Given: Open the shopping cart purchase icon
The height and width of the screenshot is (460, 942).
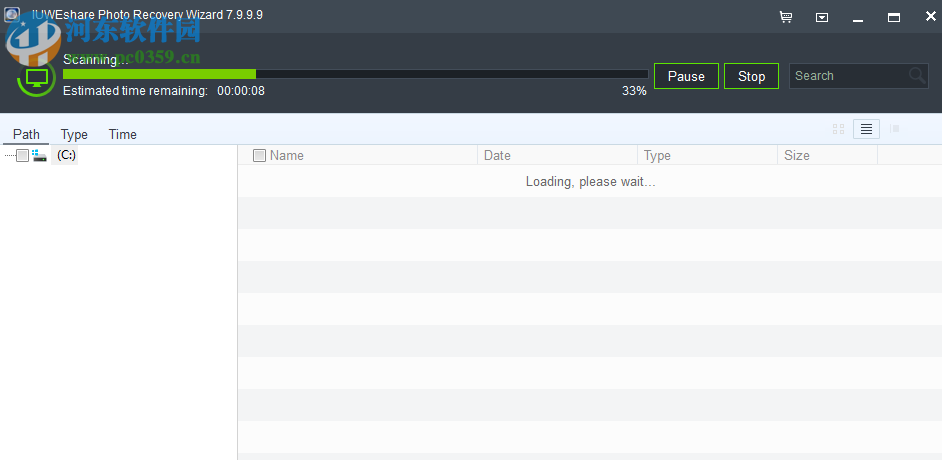Looking at the screenshot, I should pos(786,17).
